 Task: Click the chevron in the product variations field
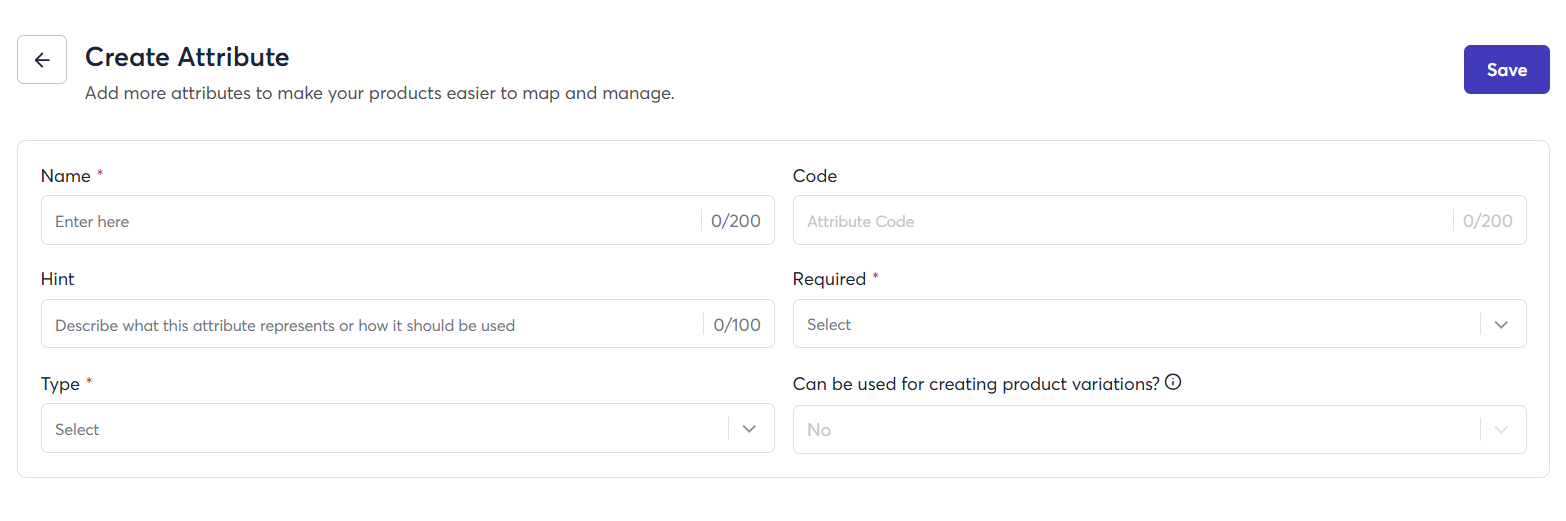click(1501, 430)
